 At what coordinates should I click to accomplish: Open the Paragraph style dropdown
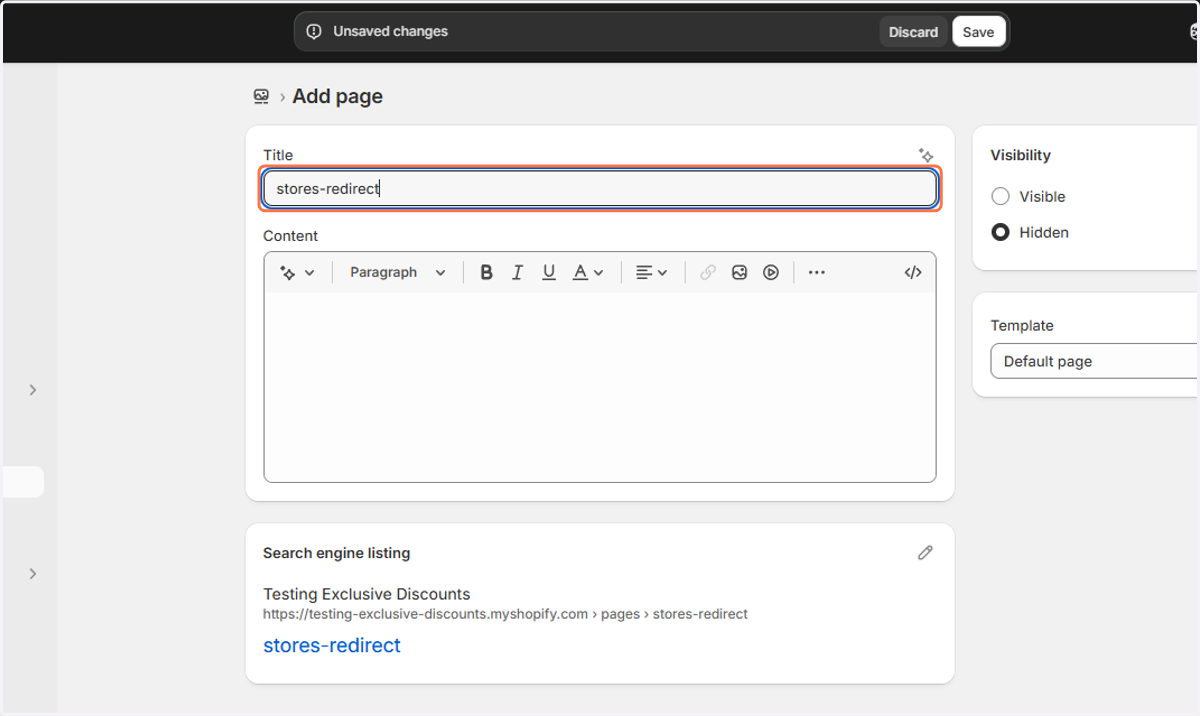click(x=397, y=272)
